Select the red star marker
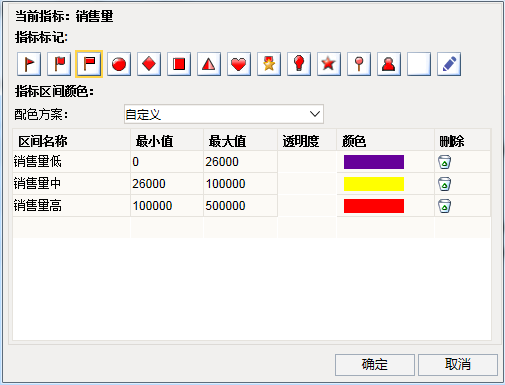The height and width of the screenshot is (385, 505). 329,64
